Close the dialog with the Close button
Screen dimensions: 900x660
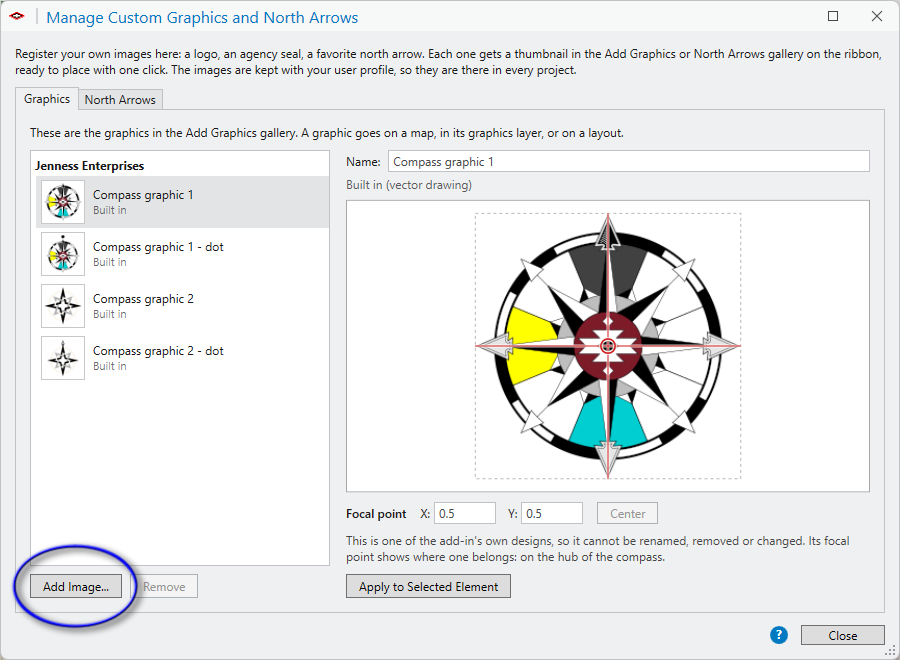point(843,635)
